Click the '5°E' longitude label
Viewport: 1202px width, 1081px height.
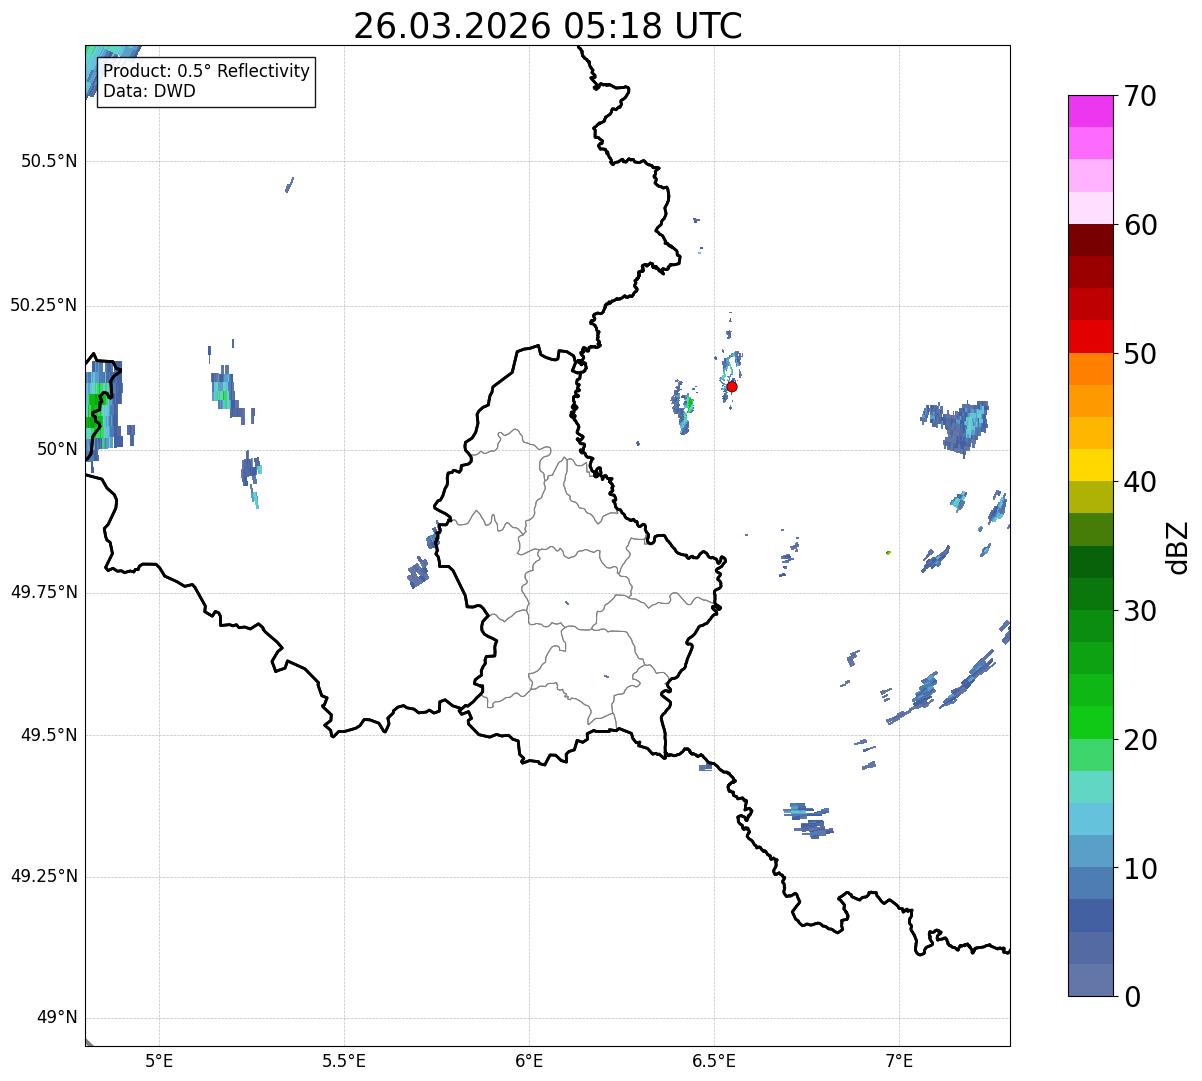159,1061
